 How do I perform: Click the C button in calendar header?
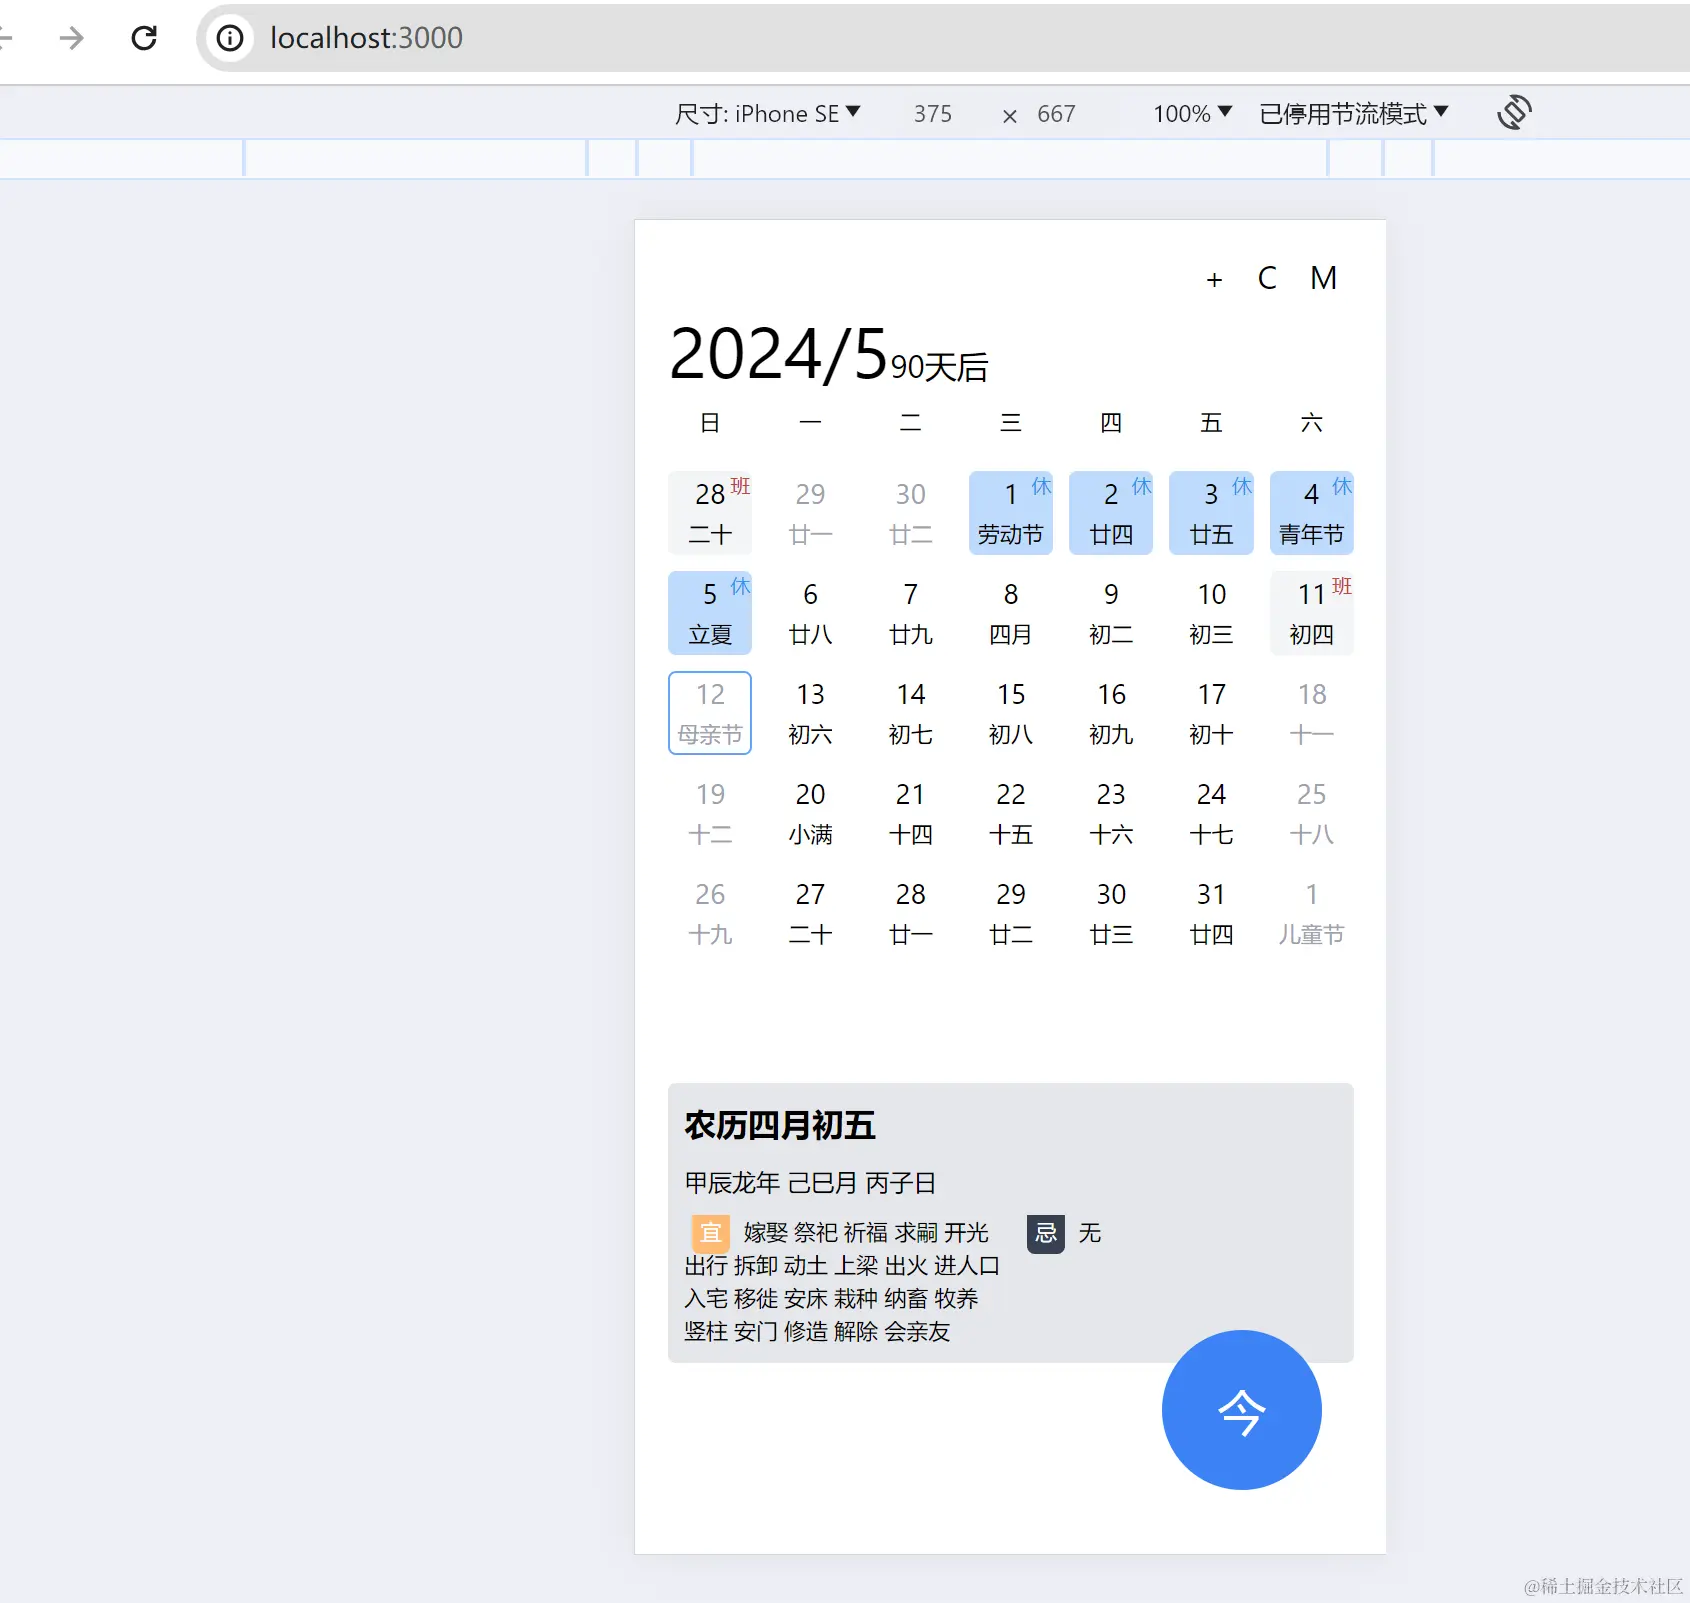pos(1267,278)
